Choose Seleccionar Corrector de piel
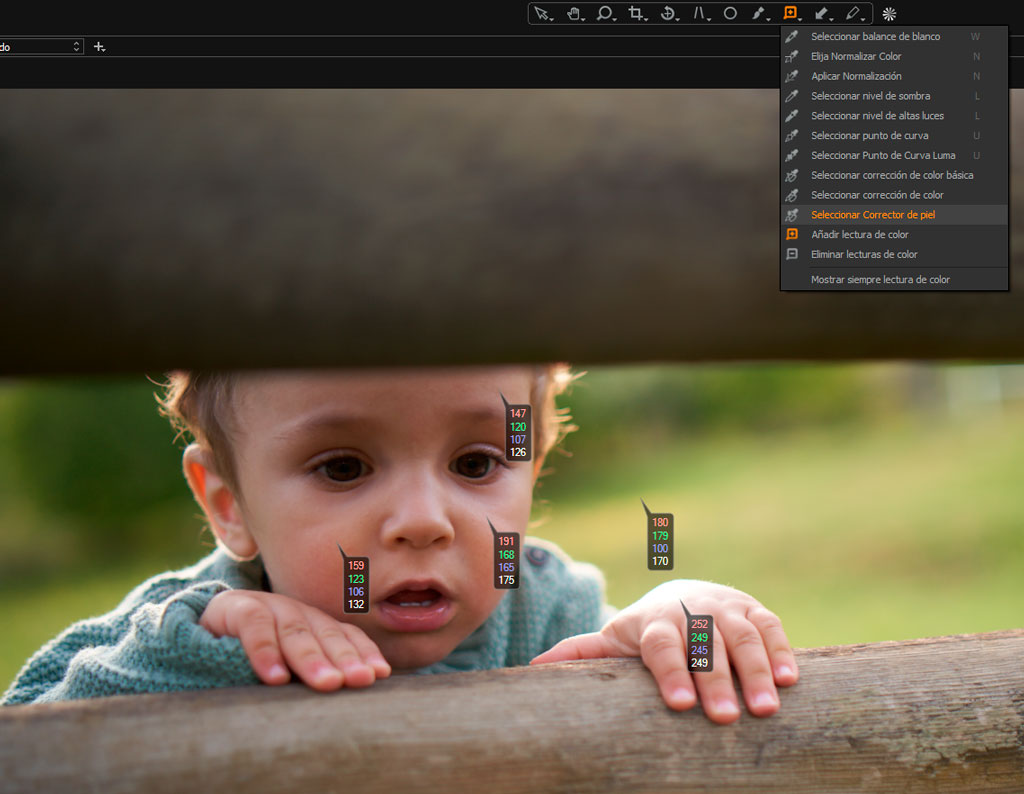The image size is (1024, 794). coord(872,215)
